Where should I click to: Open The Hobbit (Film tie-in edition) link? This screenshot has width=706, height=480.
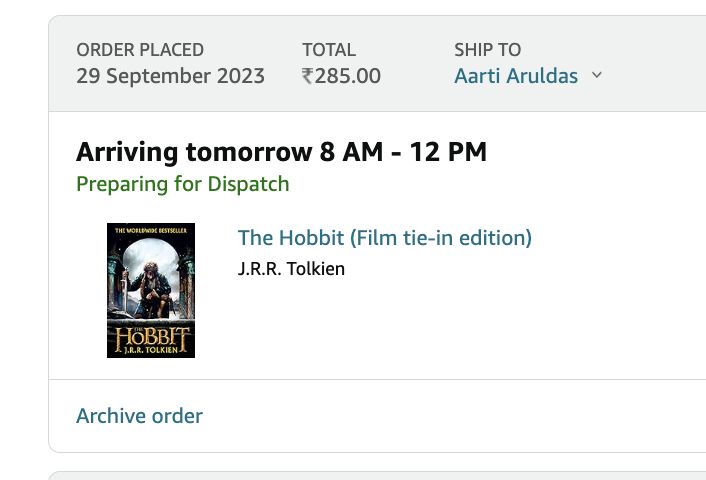tap(385, 237)
